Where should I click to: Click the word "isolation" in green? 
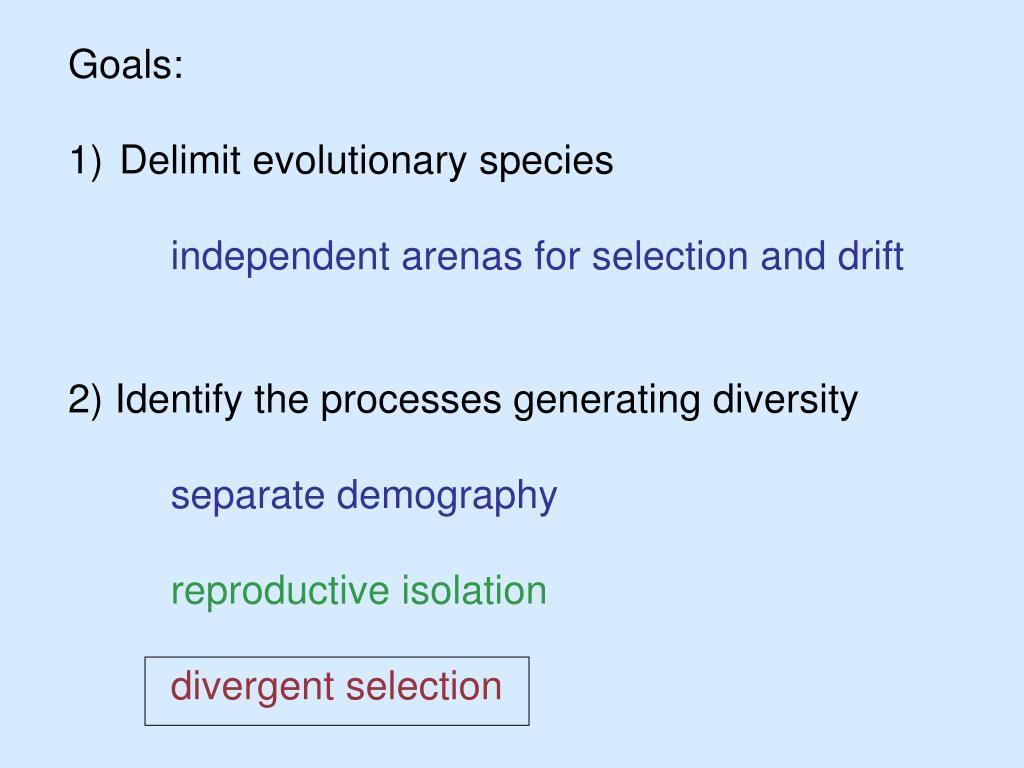pos(474,590)
